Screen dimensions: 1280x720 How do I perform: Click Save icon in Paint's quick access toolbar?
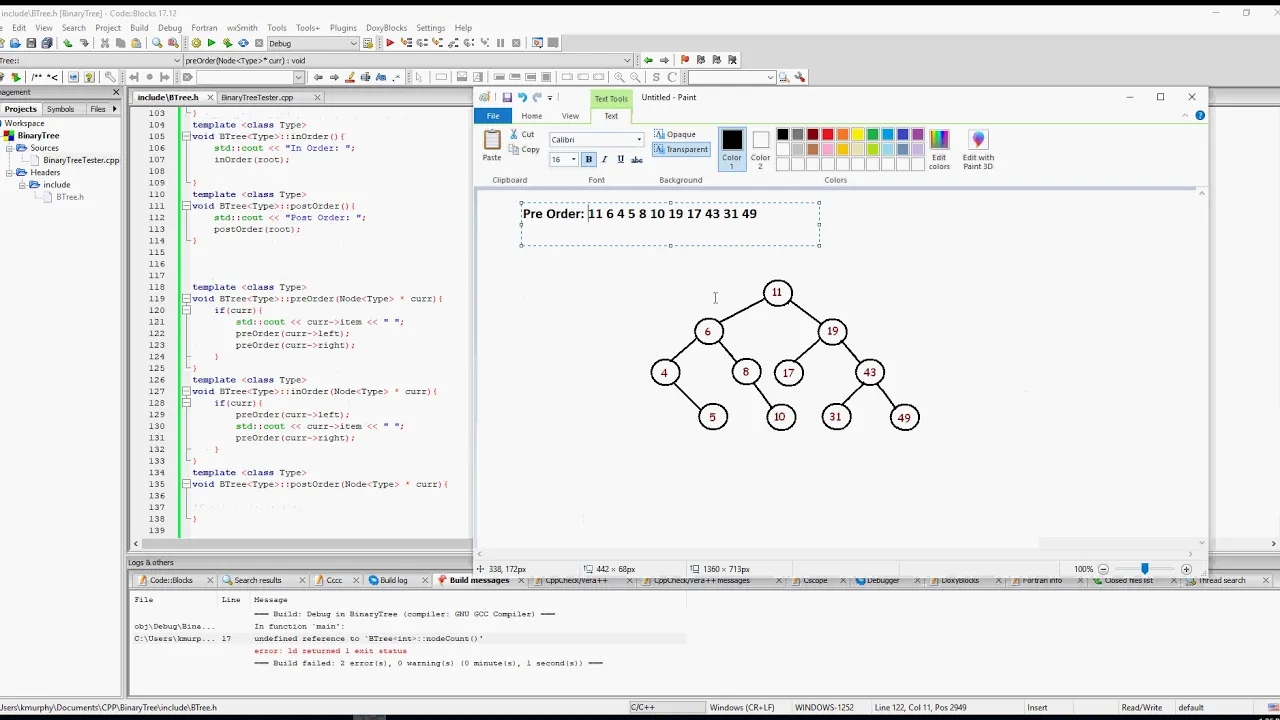507,97
